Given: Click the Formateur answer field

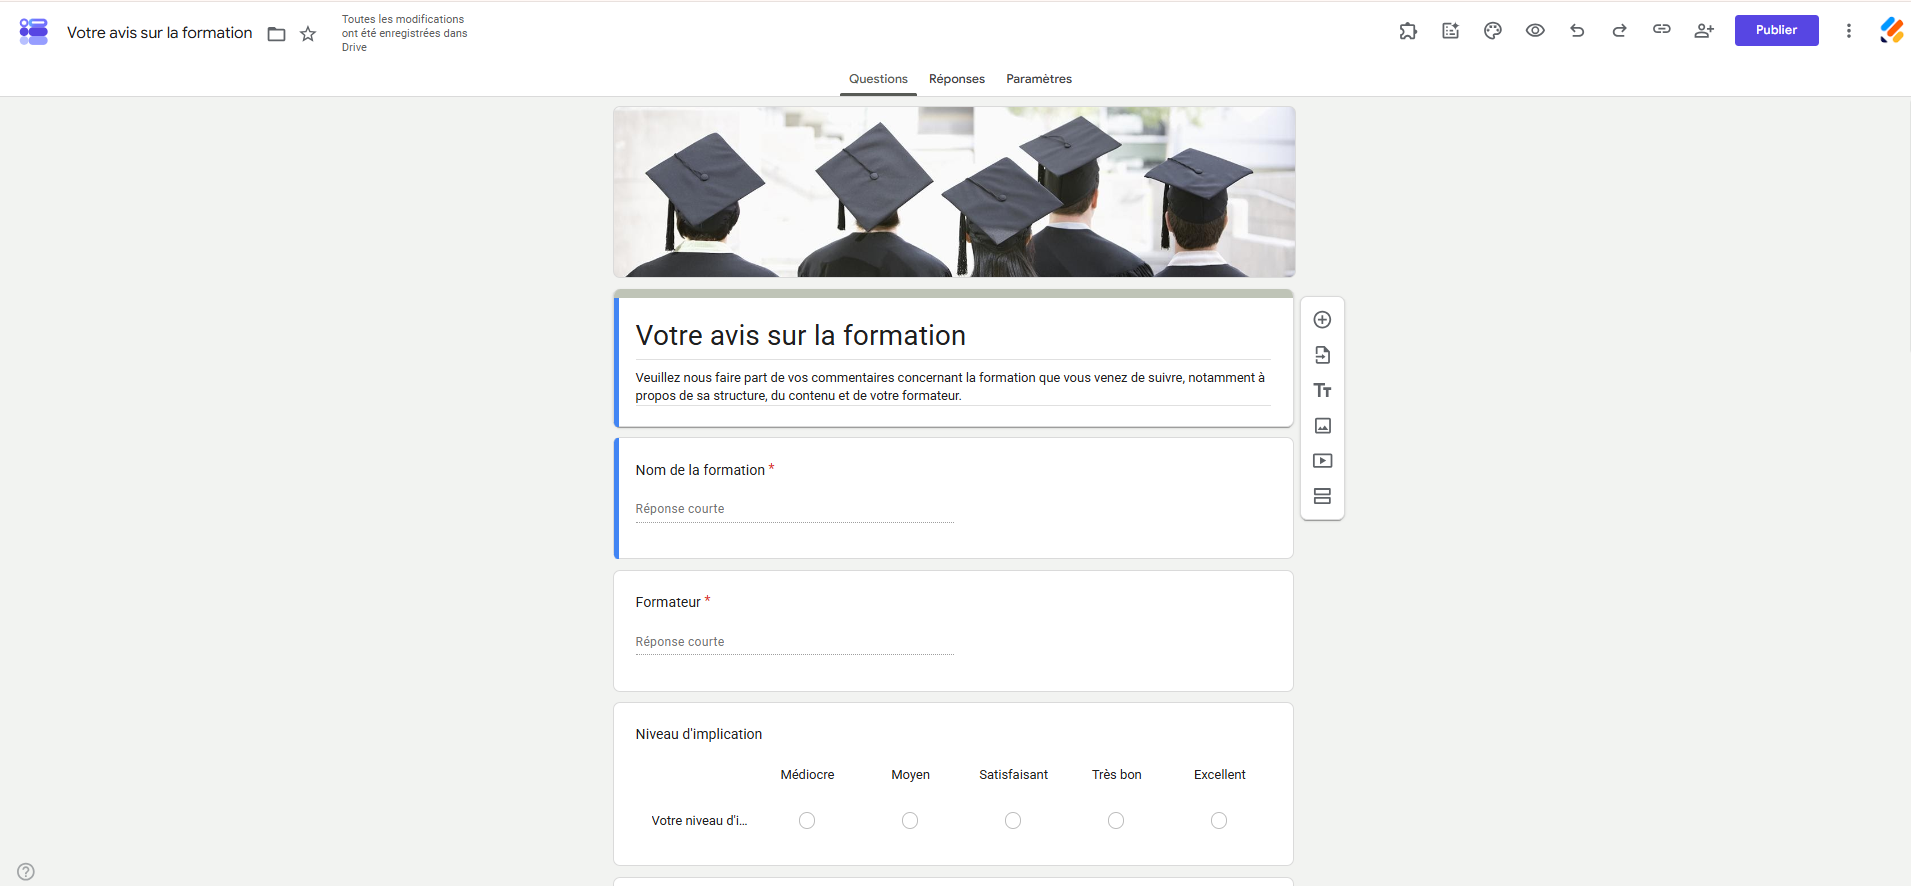Looking at the screenshot, I should pos(795,643).
